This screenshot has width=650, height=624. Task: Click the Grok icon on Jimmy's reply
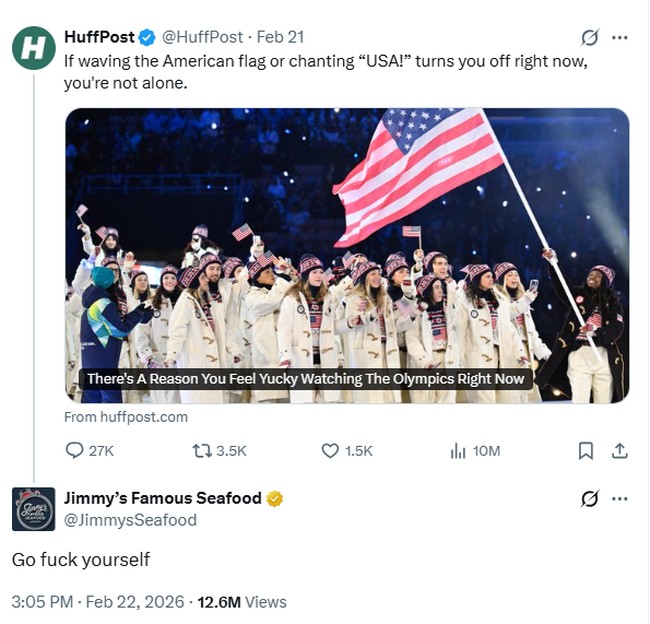(590, 498)
